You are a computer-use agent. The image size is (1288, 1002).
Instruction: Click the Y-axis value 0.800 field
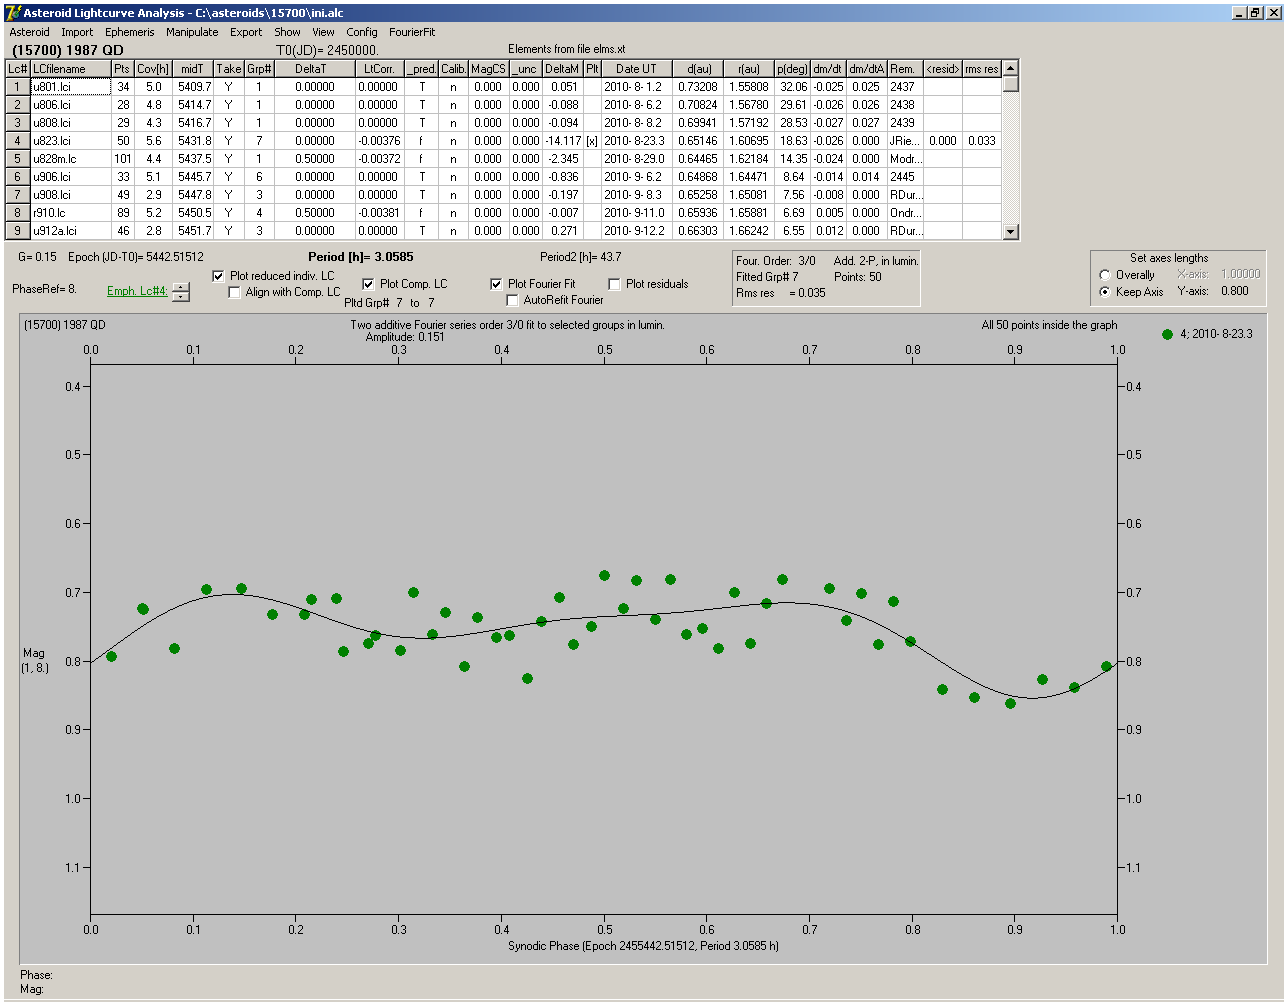[x=1235, y=291]
